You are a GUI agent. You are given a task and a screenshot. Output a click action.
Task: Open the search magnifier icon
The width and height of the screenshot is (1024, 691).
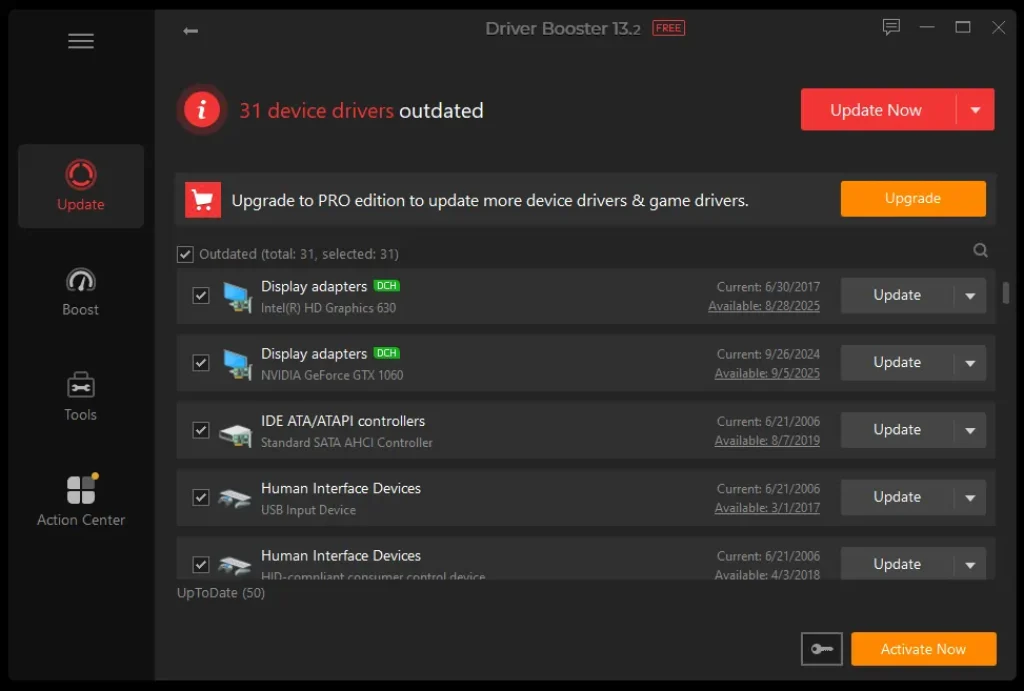tap(980, 250)
